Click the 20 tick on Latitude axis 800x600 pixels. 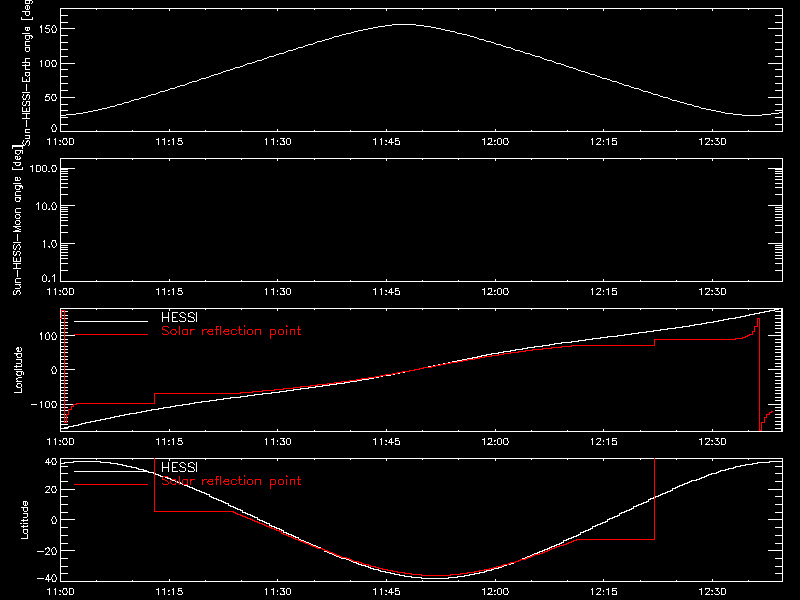click(x=51, y=490)
